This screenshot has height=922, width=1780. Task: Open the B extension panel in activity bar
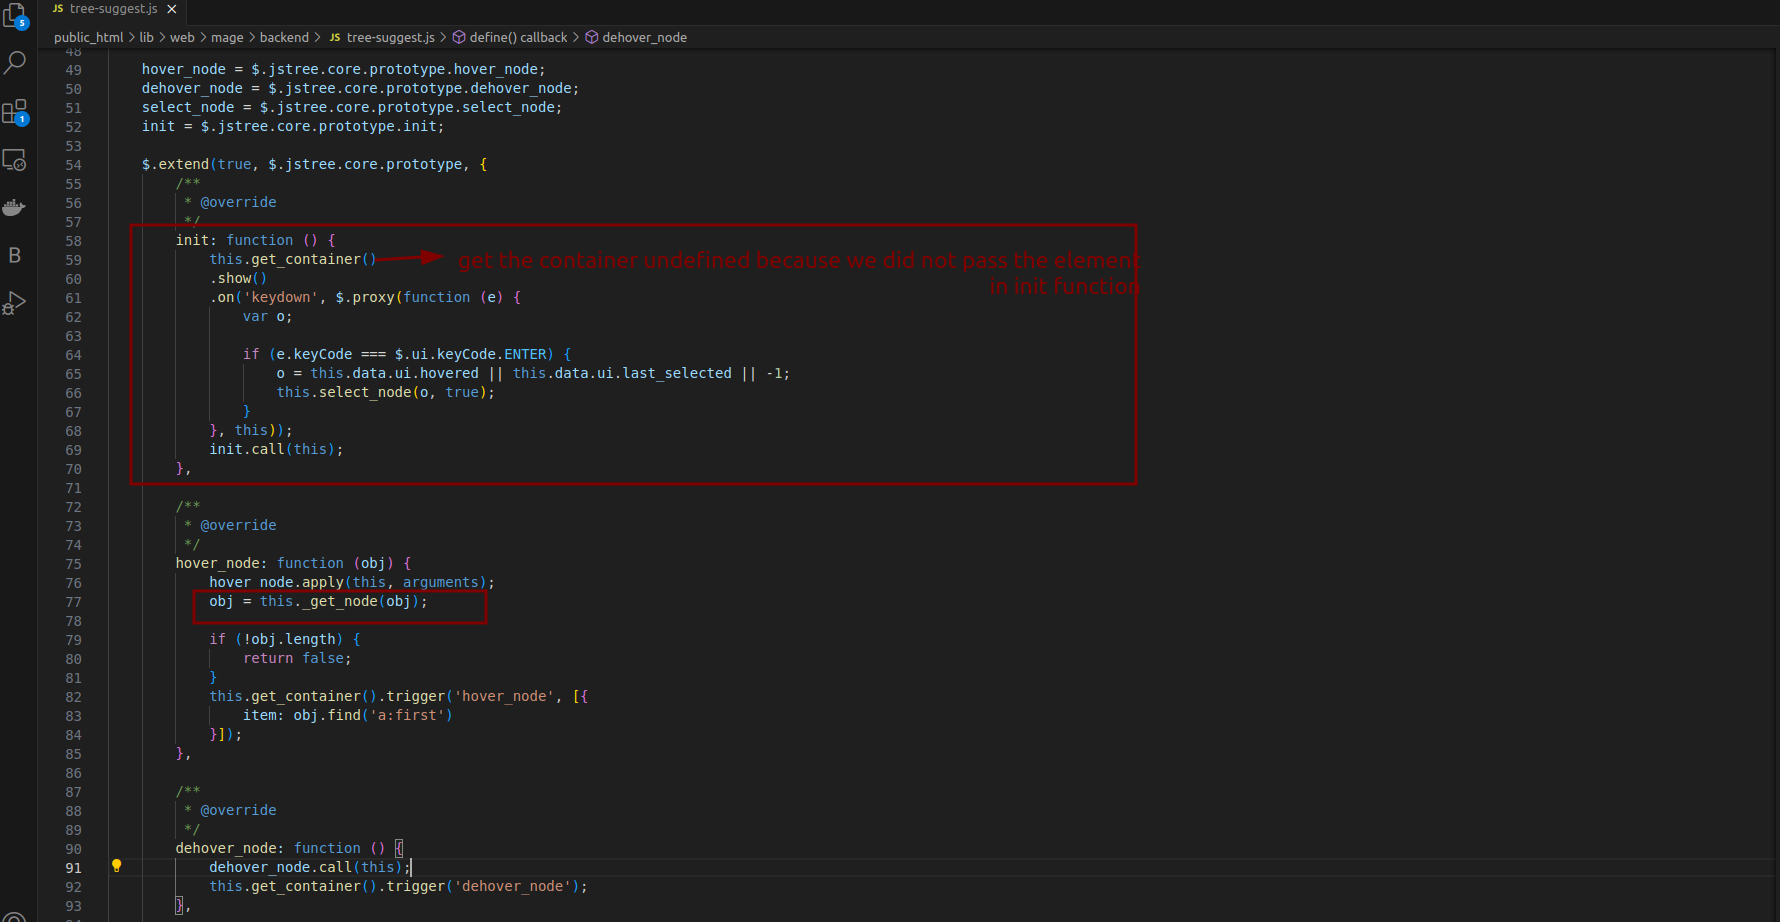click(16, 255)
